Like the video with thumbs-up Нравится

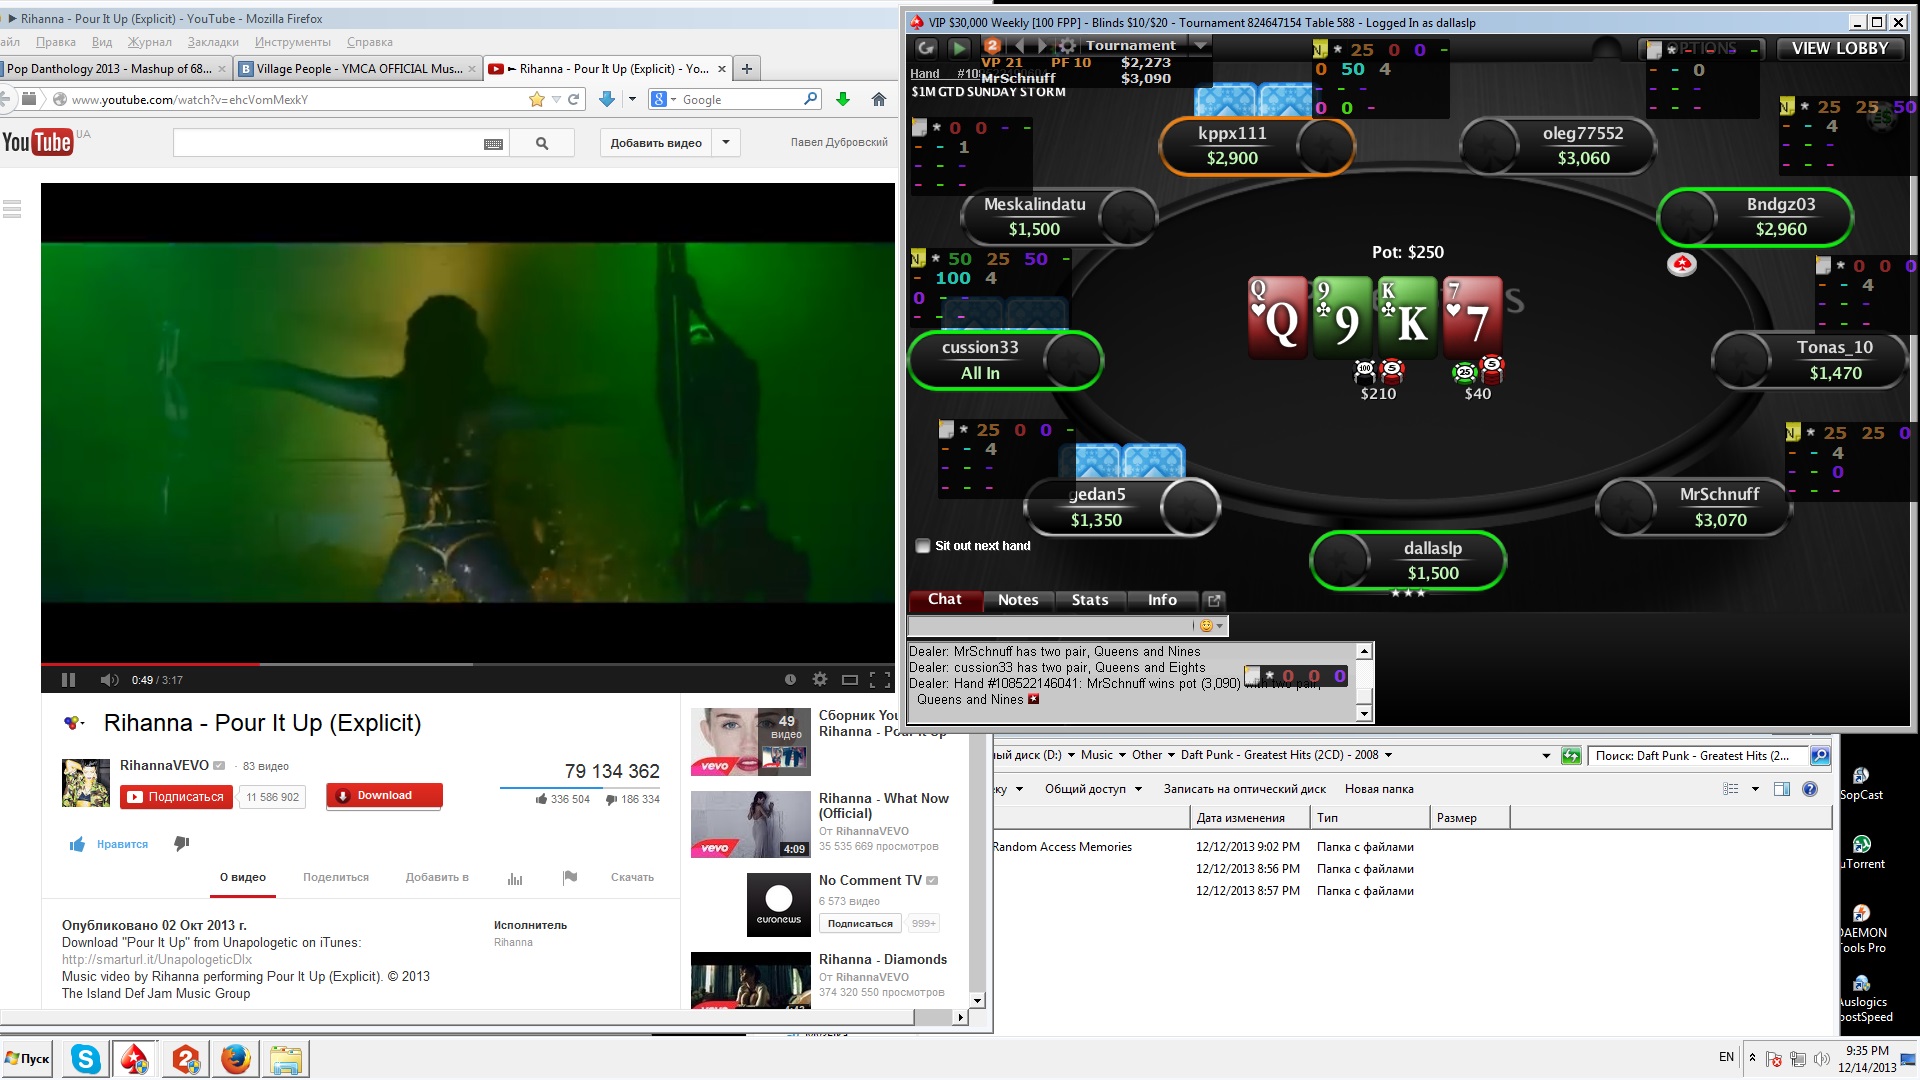(108, 845)
